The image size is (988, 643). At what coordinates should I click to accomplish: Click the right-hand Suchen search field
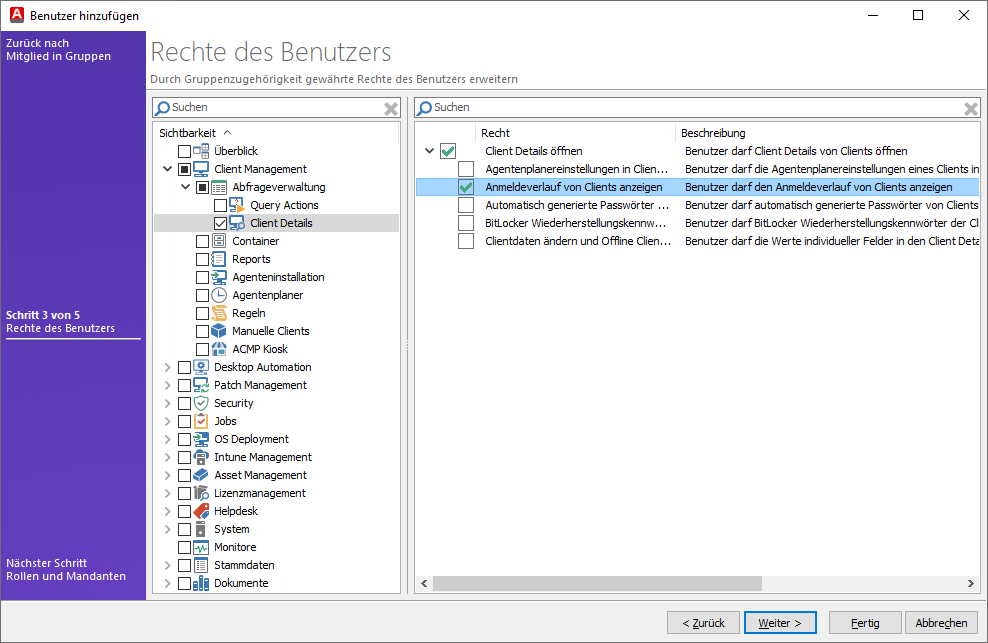(x=690, y=108)
